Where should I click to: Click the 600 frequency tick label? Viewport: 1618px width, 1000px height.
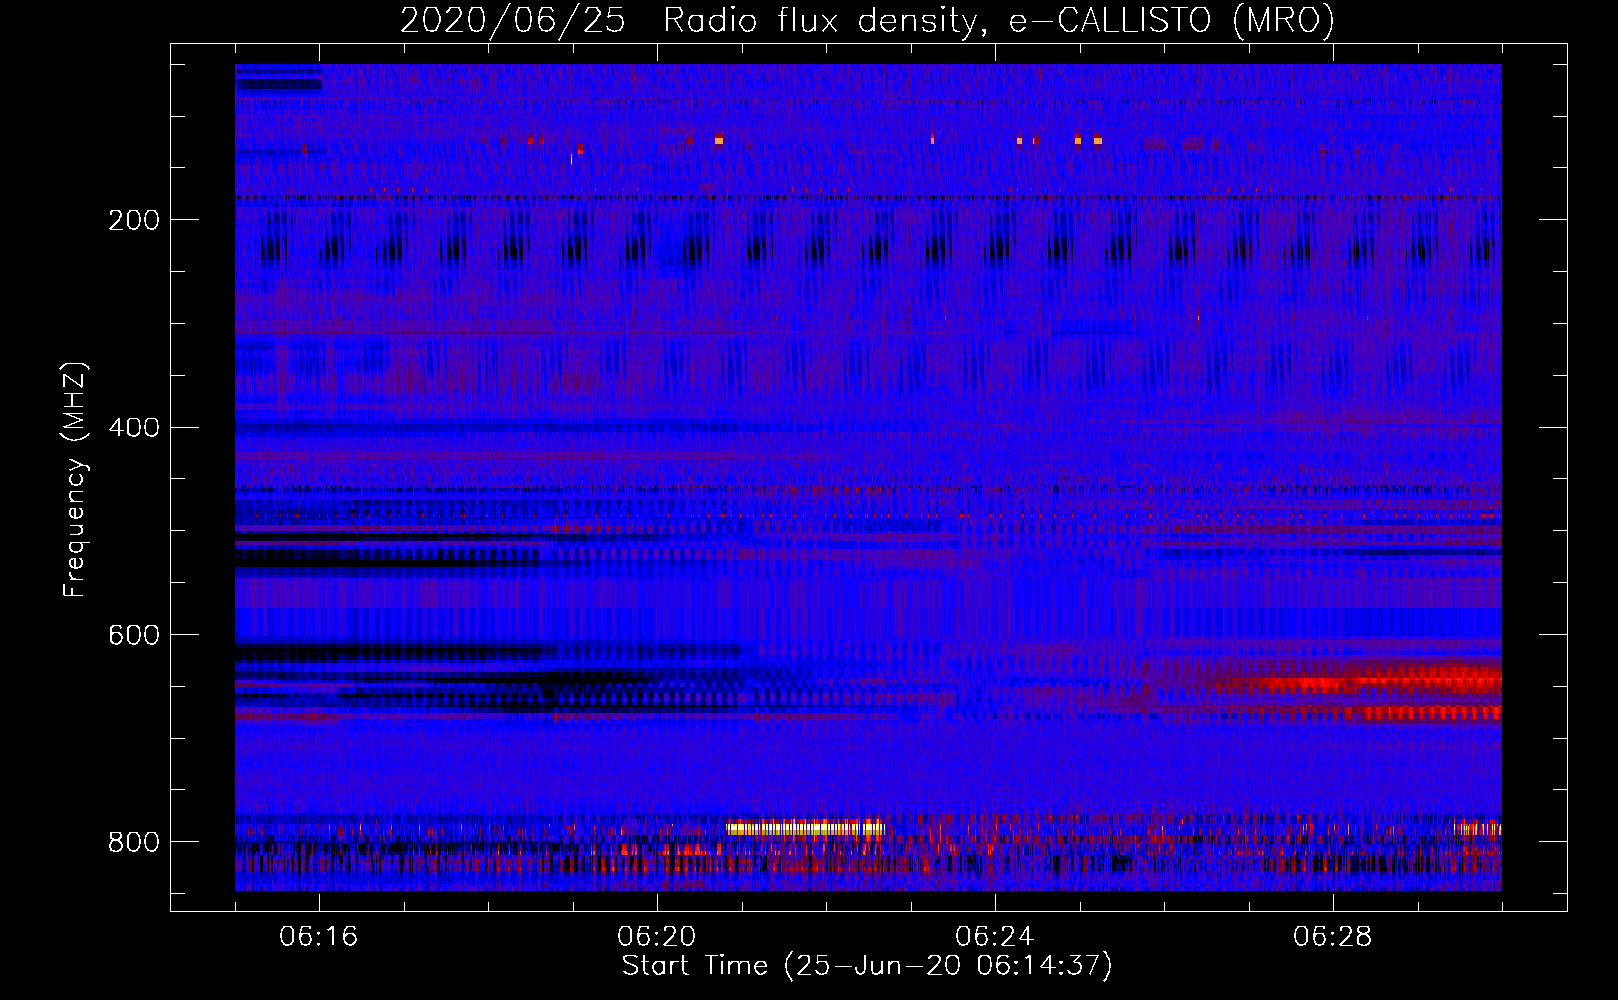pyautogui.click(x=134, y=636)
